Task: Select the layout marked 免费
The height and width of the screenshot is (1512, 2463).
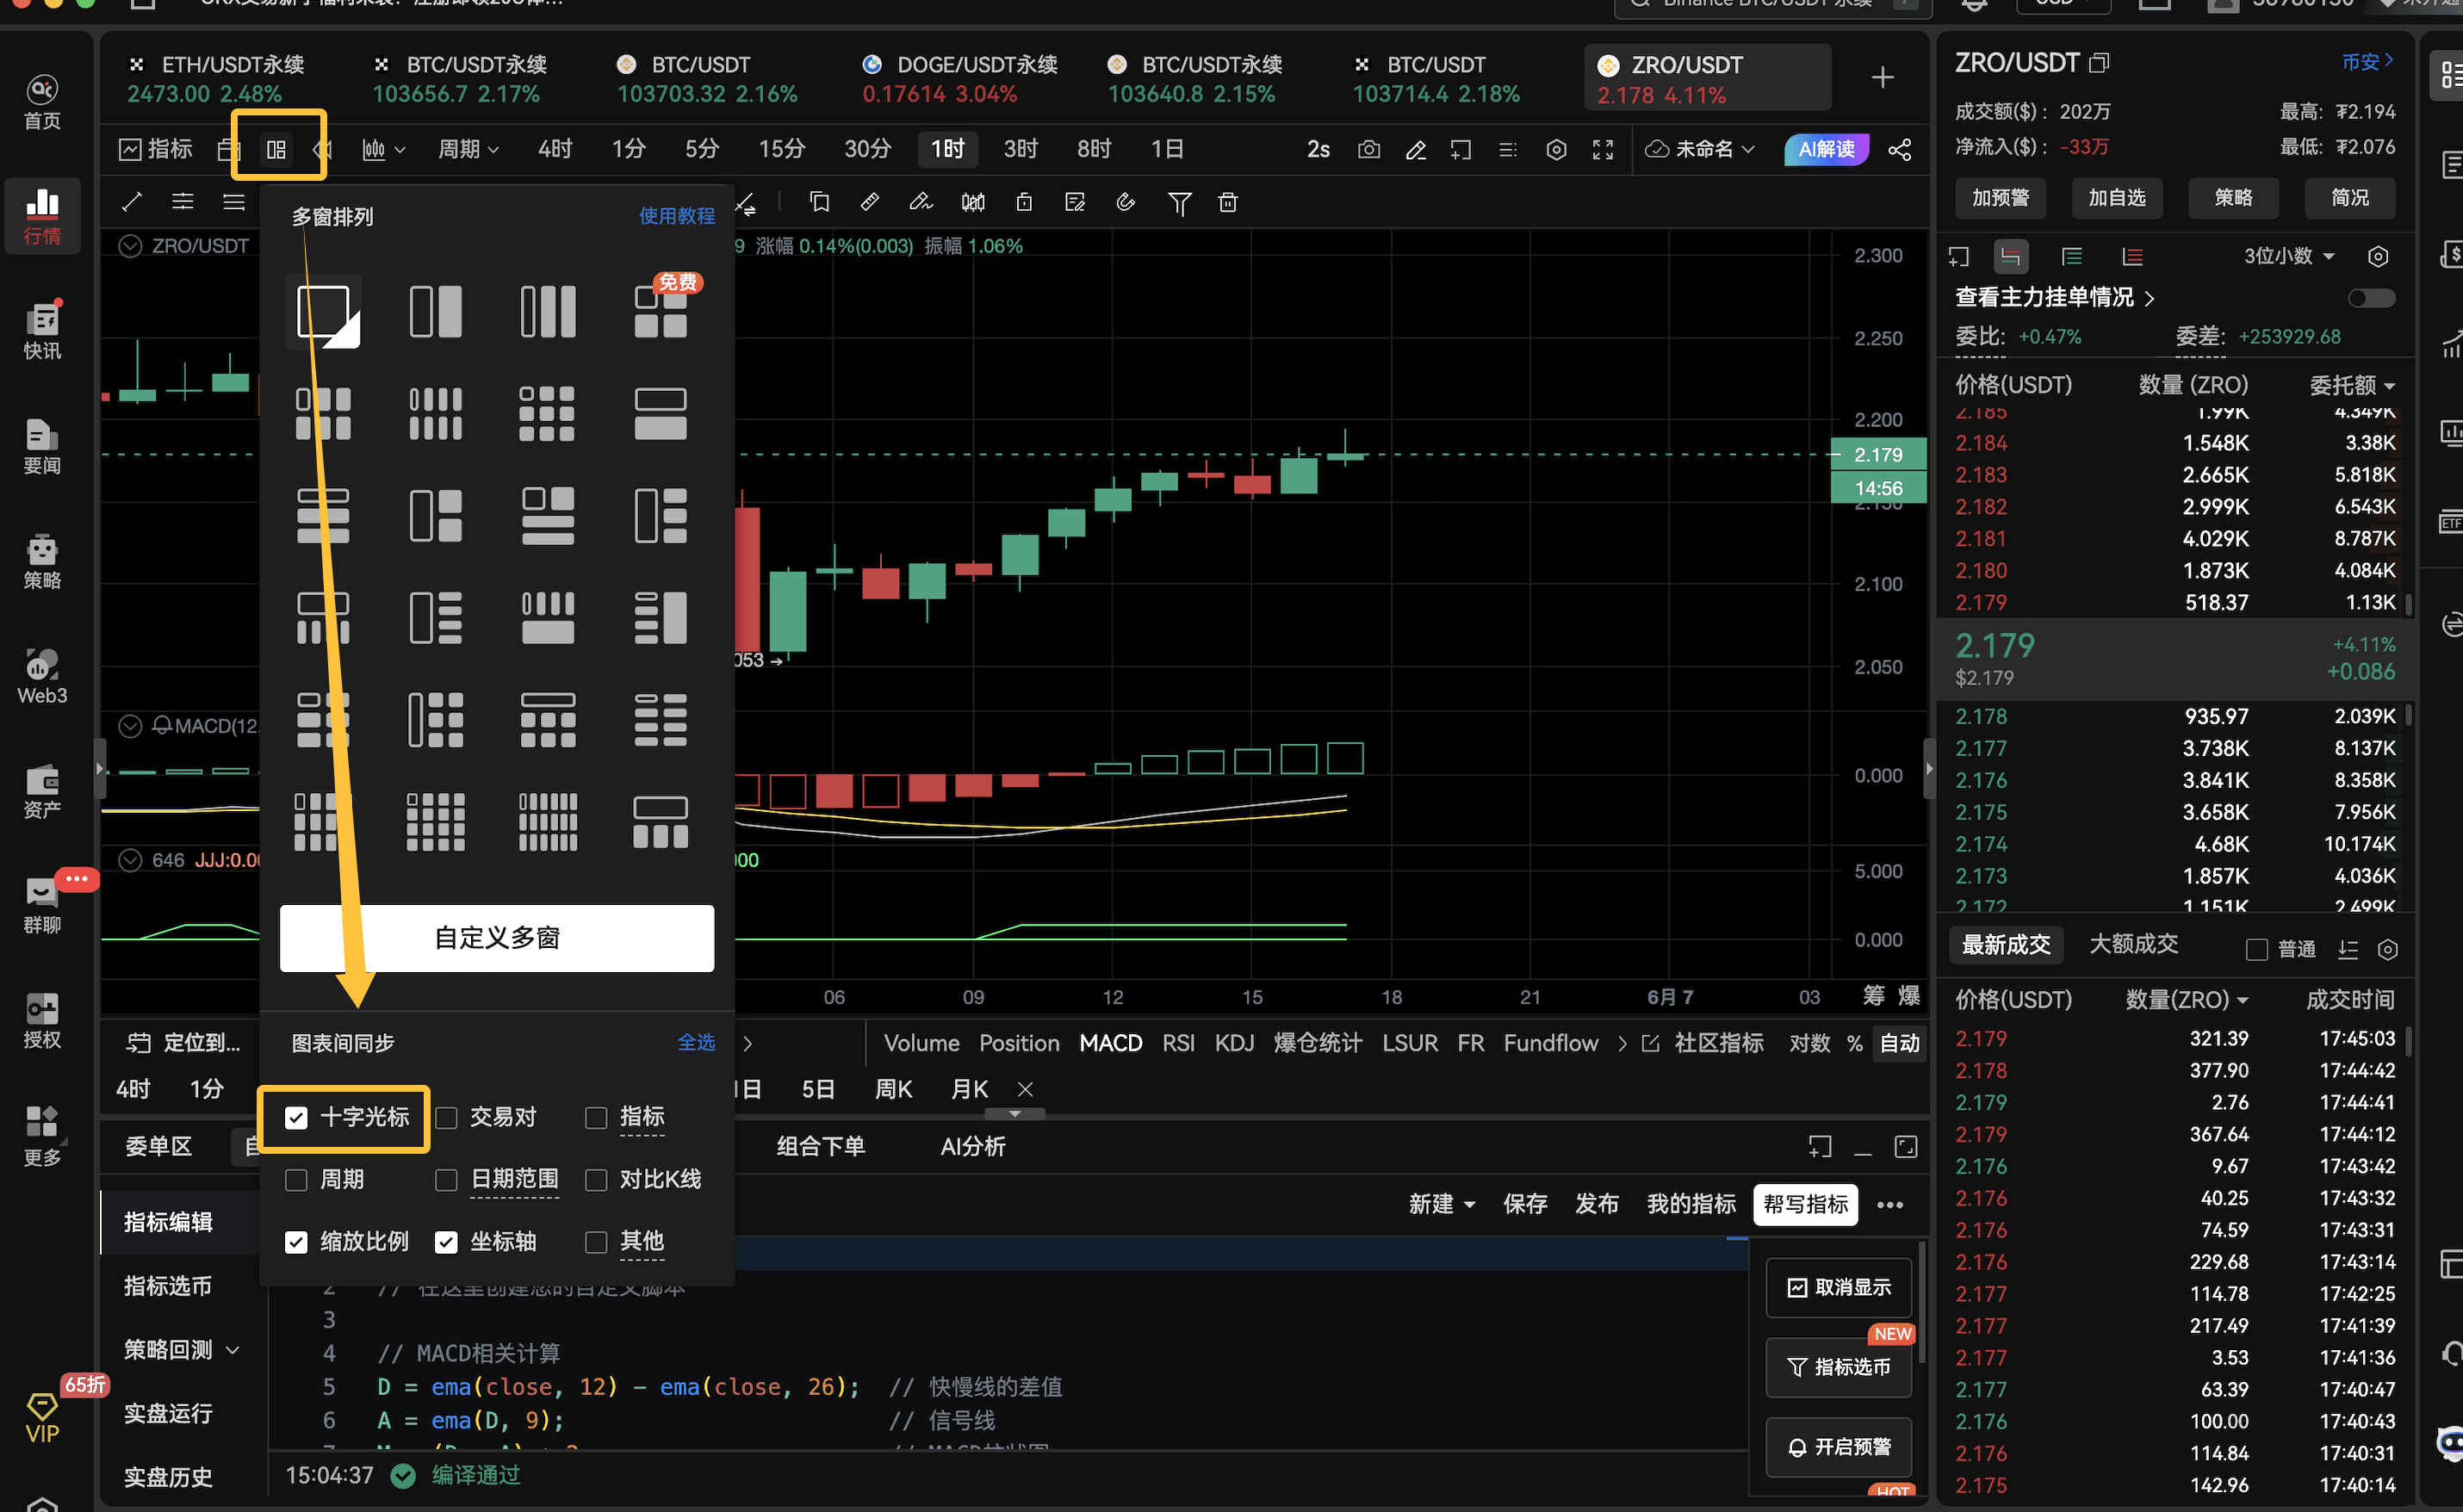Action: 661,311
